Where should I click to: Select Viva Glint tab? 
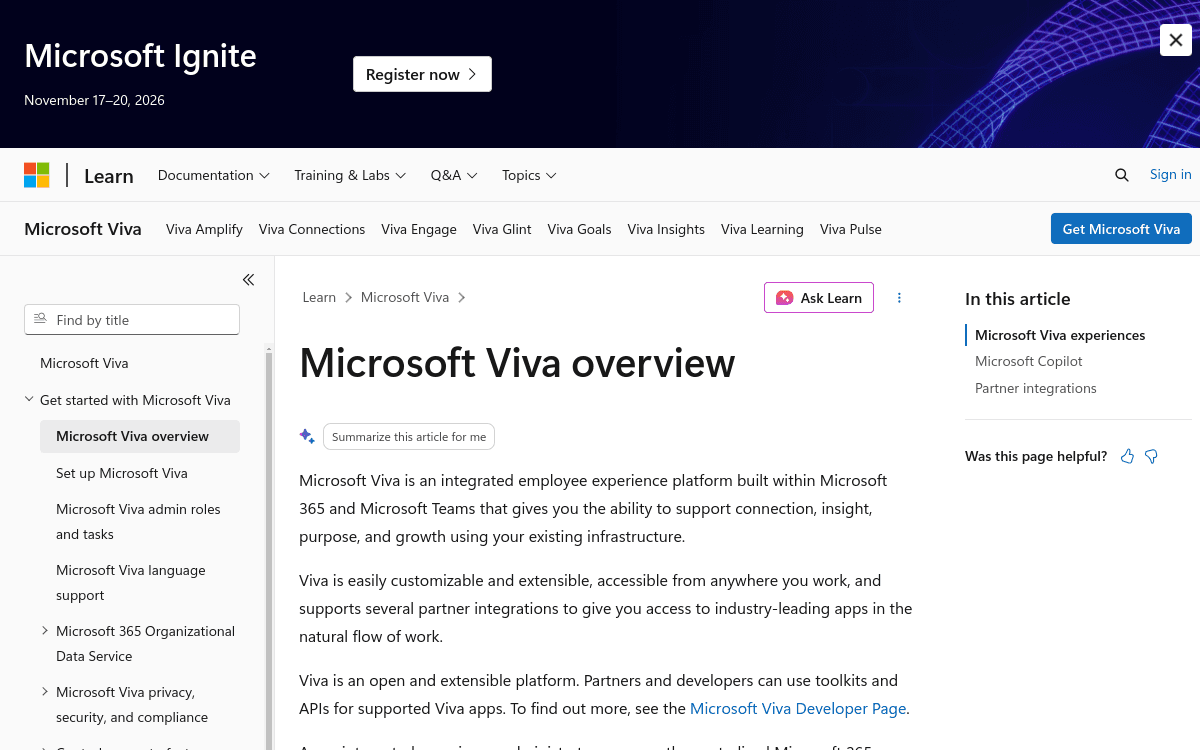(502, 229)
